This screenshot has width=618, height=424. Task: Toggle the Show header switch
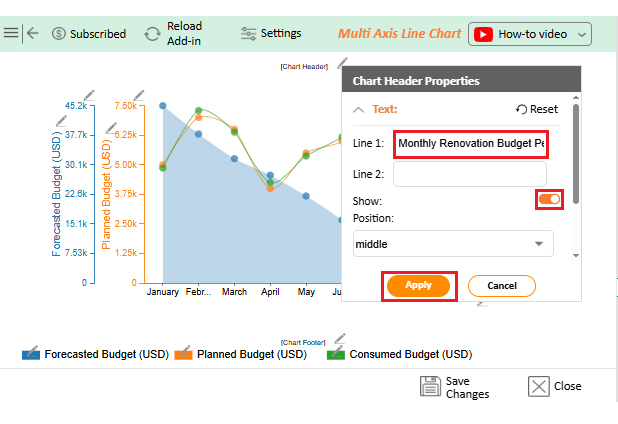pyautogui.click(x=549, y=200)
